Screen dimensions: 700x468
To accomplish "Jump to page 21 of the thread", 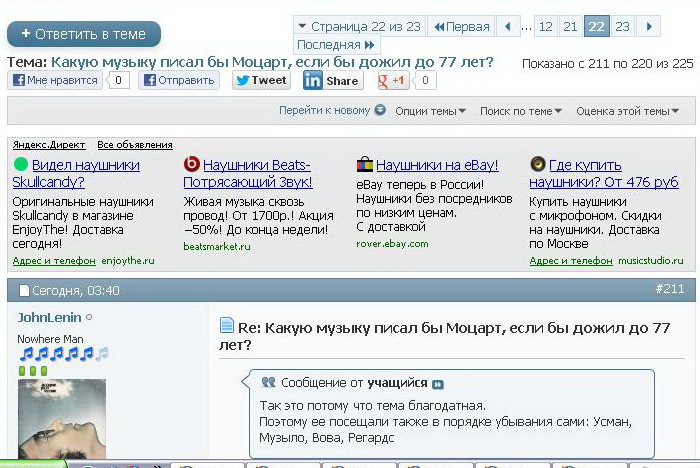I will click(x=570, y=27).
